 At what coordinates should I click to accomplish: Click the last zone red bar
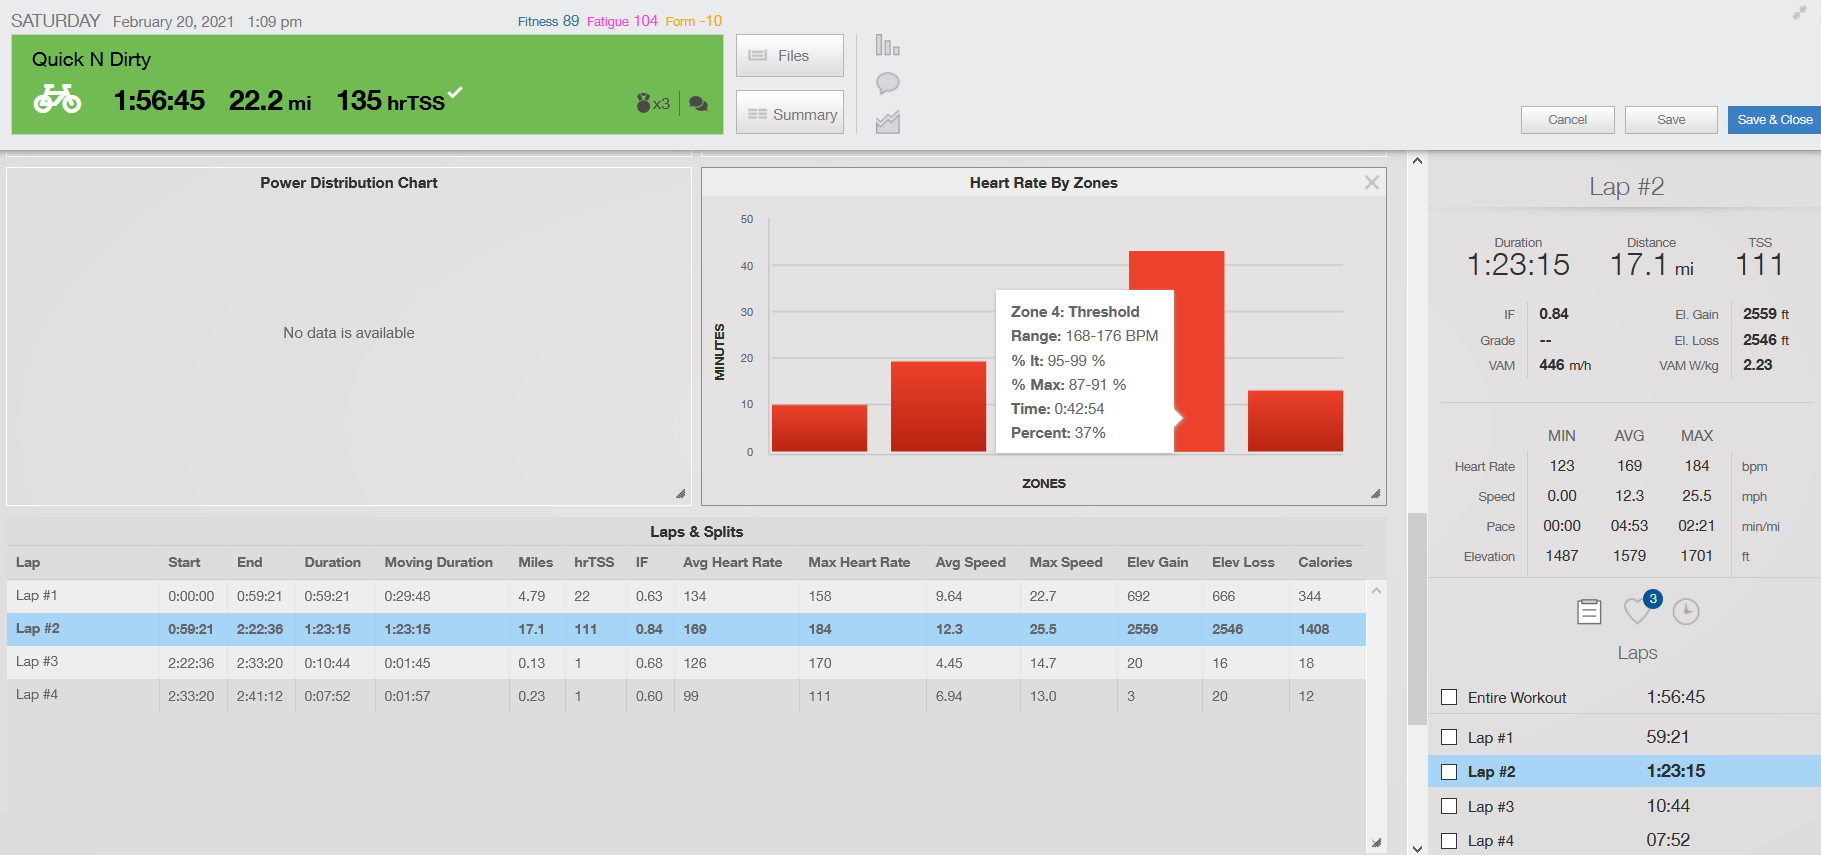1295,421
